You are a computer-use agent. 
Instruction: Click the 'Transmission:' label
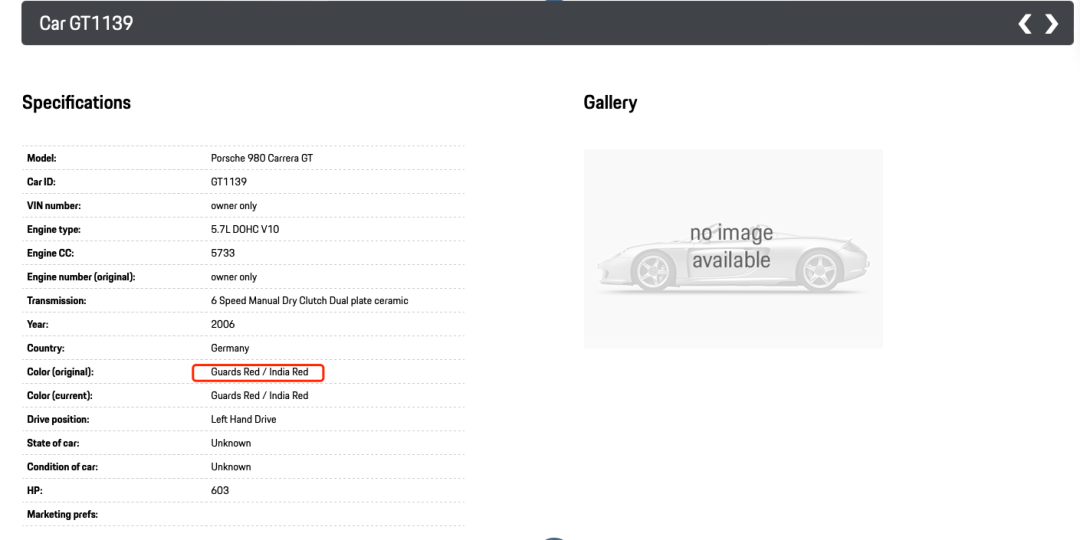click(x=56, y=301)
